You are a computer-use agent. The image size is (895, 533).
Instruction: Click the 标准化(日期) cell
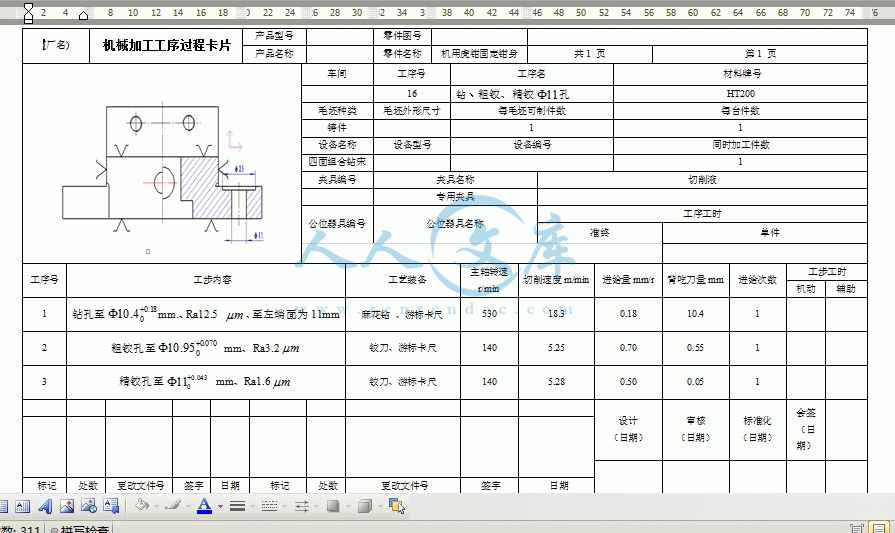[x=757, y=429]
